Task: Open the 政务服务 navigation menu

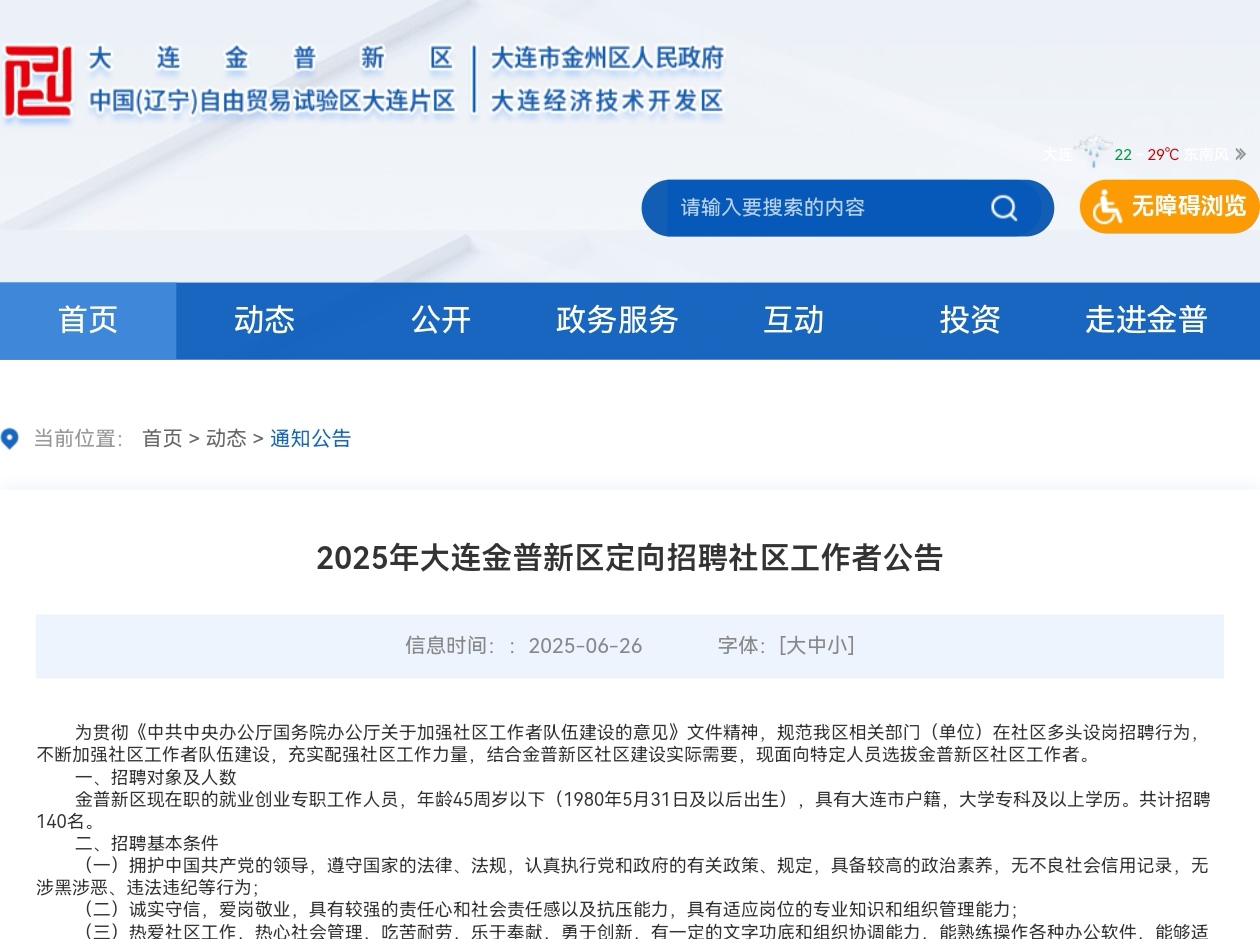Action: [617, 321]
